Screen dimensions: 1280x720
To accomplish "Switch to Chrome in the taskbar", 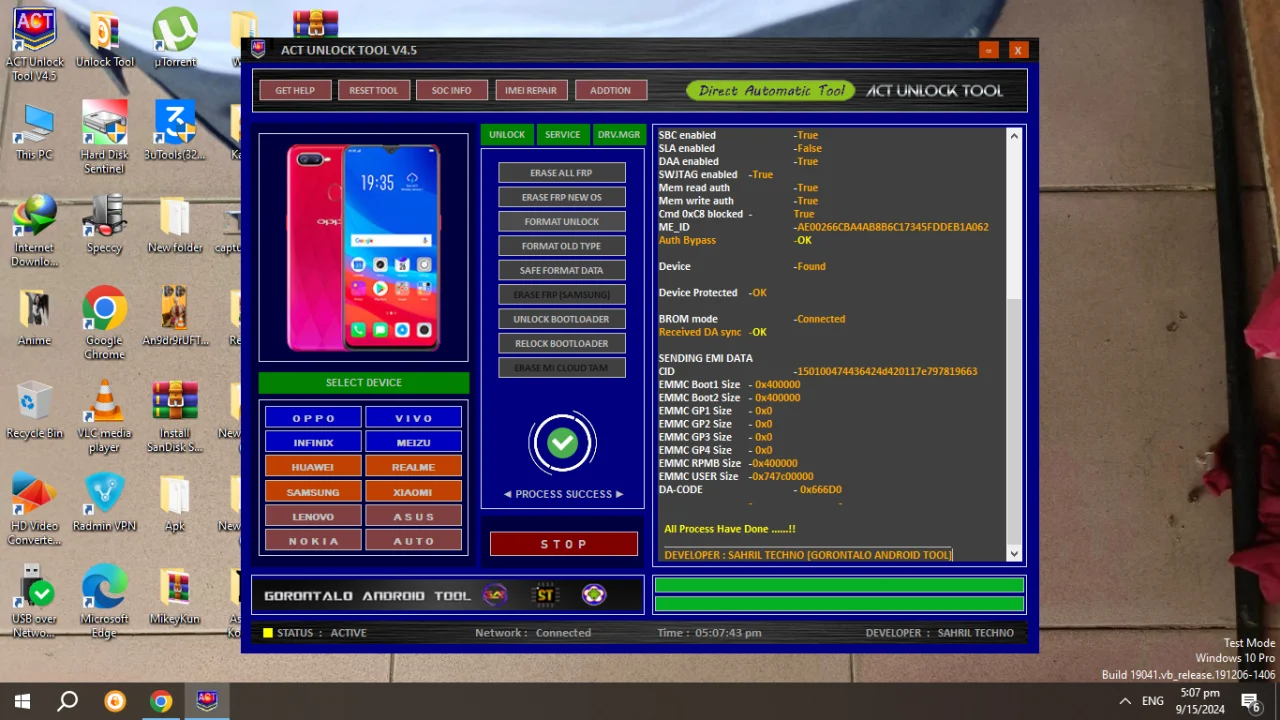I will coord(161,701).
